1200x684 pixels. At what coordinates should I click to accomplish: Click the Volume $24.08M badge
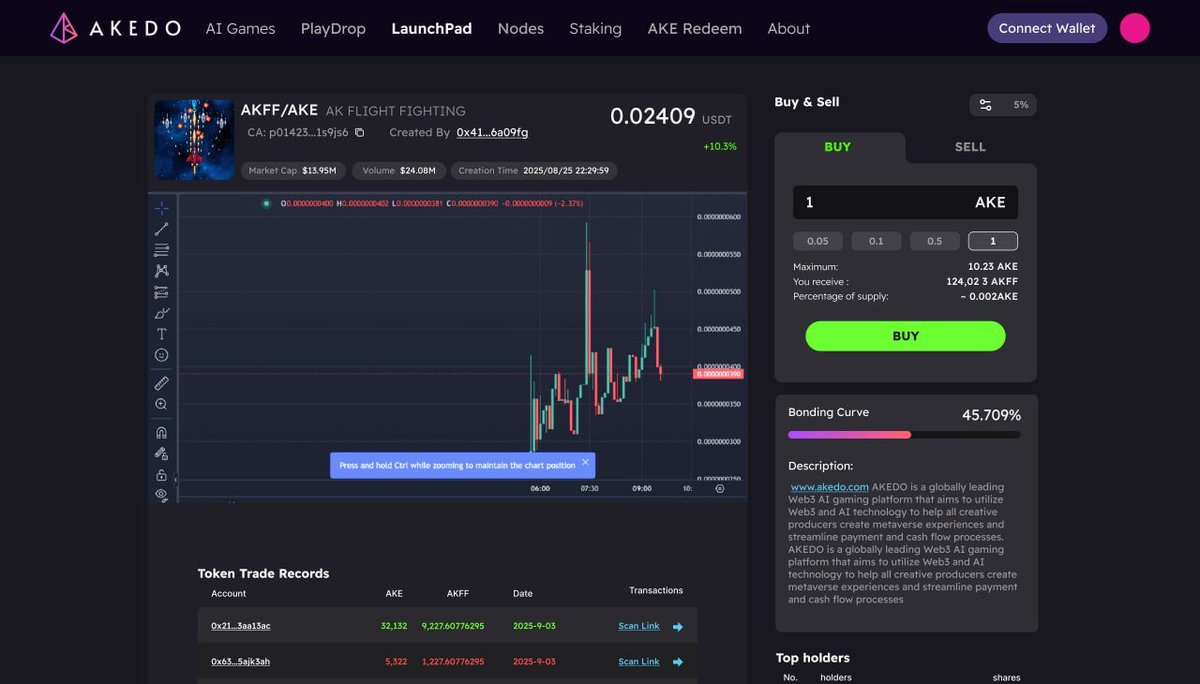[x=399, y=170]
